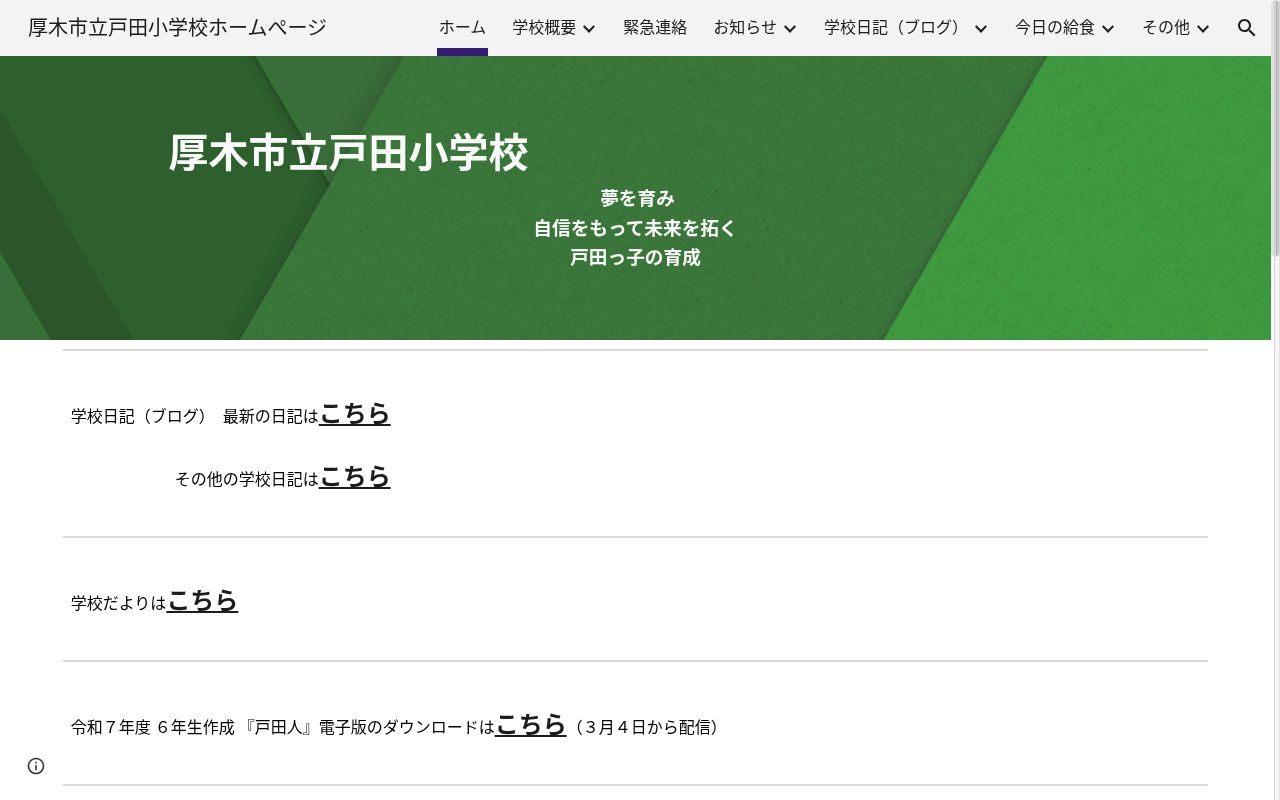
Task: Click the site title 厚木市立戸田小学校ホームページ
Action: pyautogui.click(x=177, y=28)
